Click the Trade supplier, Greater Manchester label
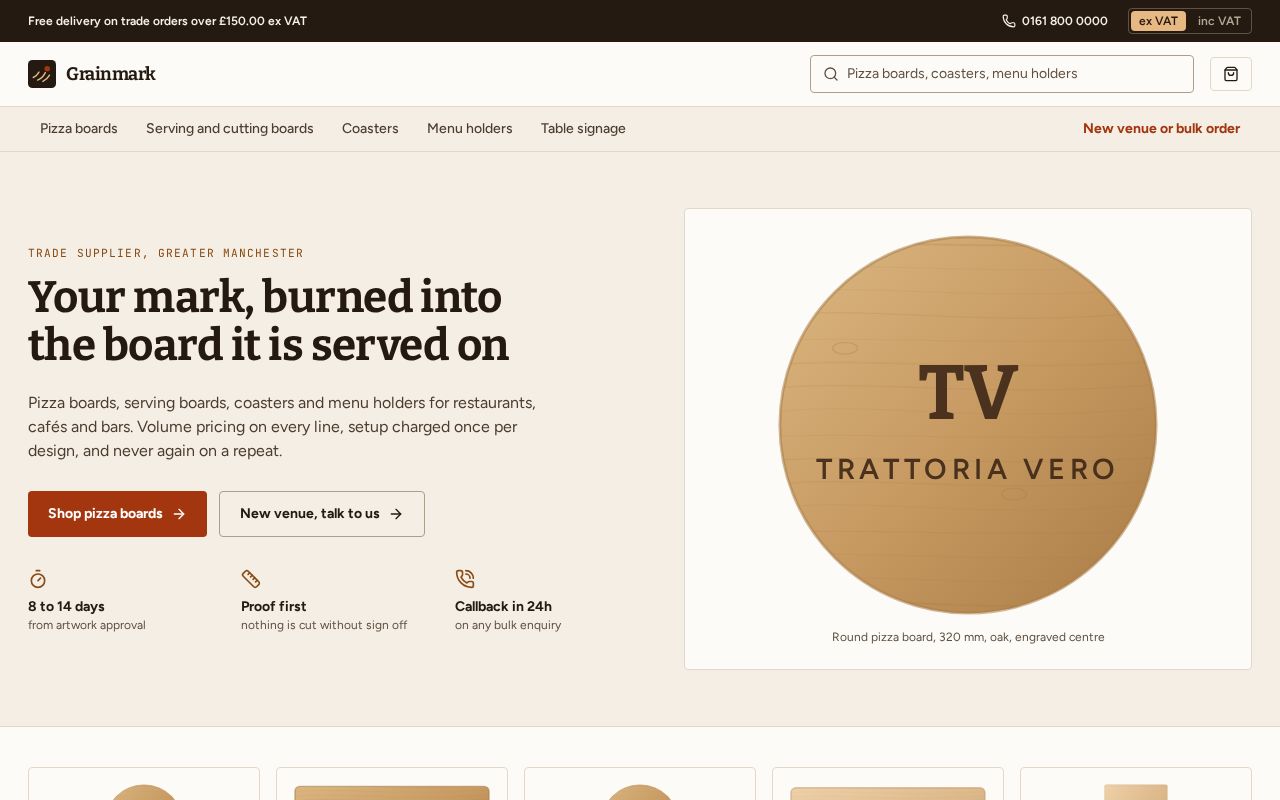1280x800 pixels. (166, 253)
